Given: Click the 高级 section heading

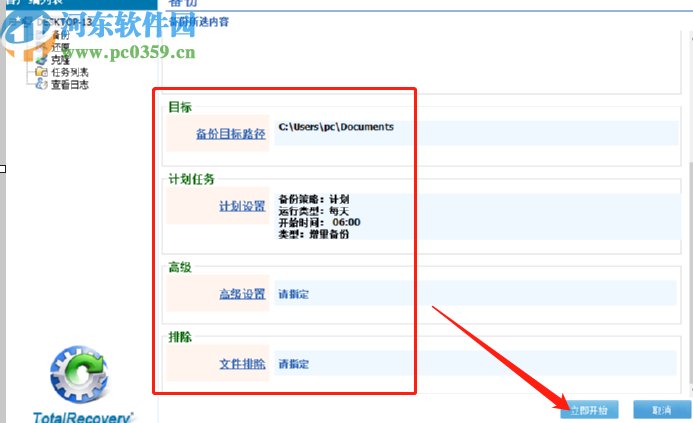Looking at the screenshot, I should click(180, 267).
